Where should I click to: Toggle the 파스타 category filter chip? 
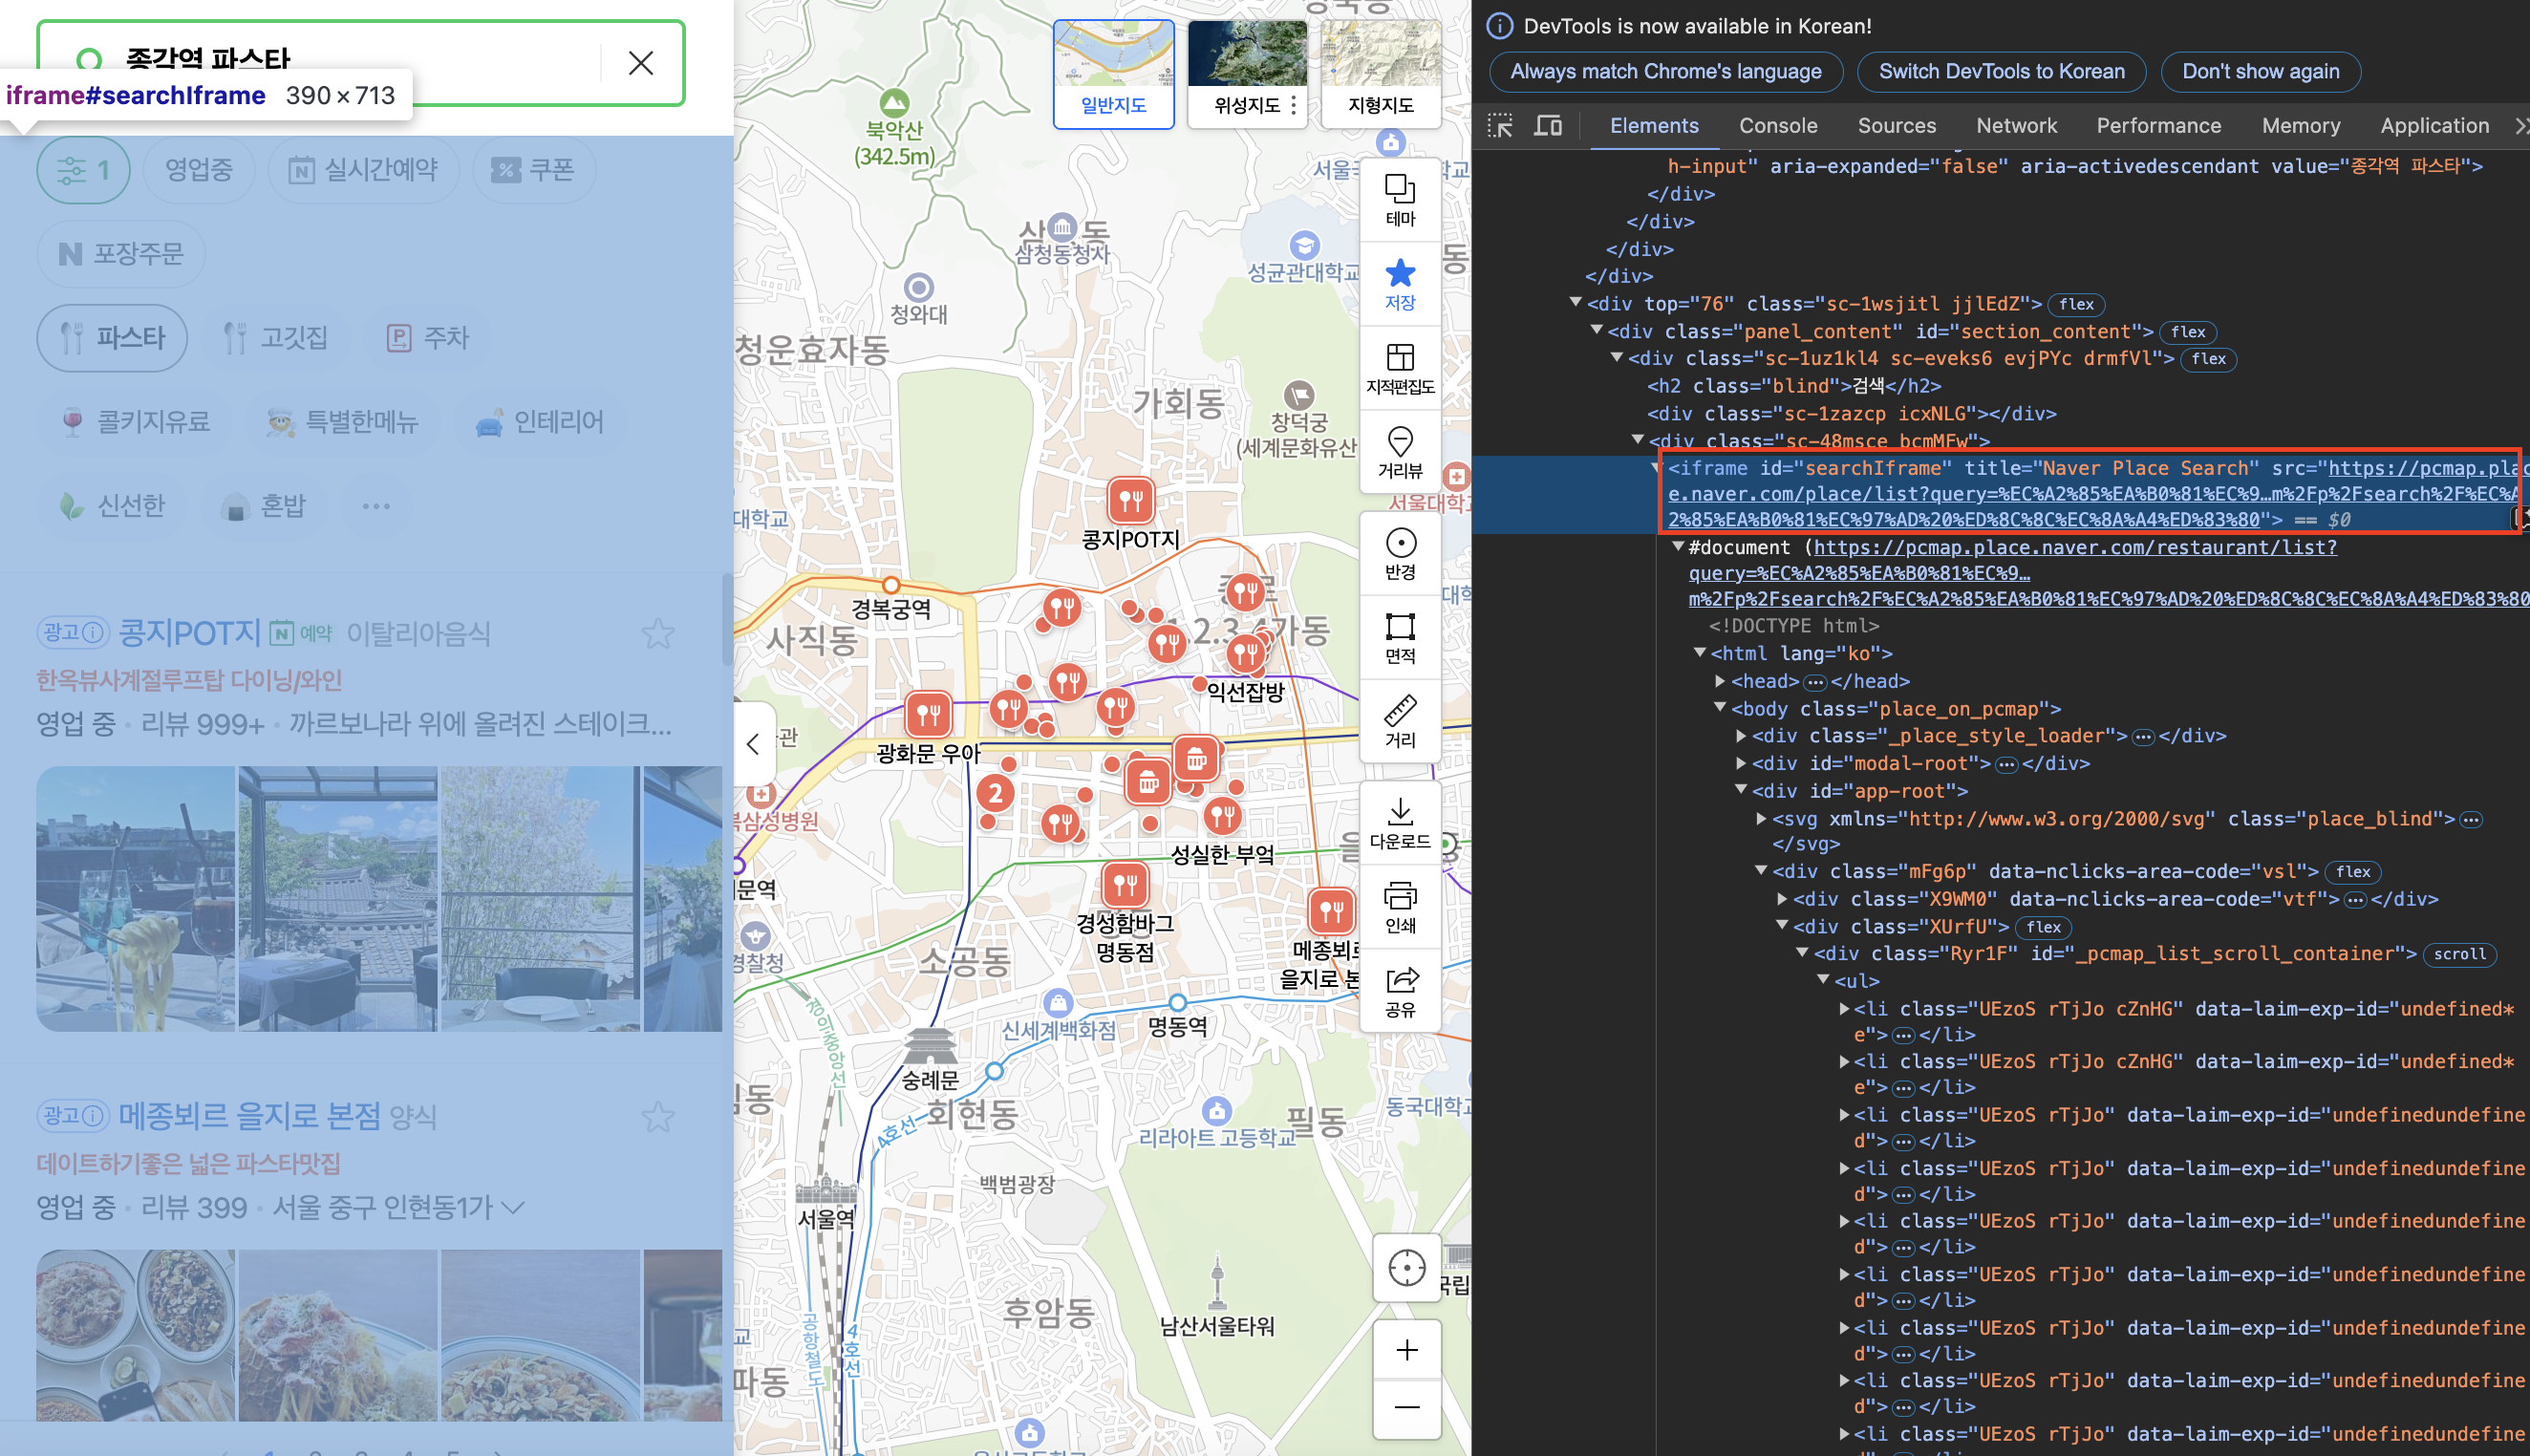[x=112, y=338]
